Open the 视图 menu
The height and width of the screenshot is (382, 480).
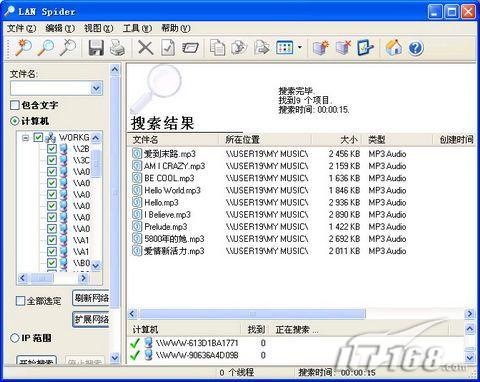(99, 28)
